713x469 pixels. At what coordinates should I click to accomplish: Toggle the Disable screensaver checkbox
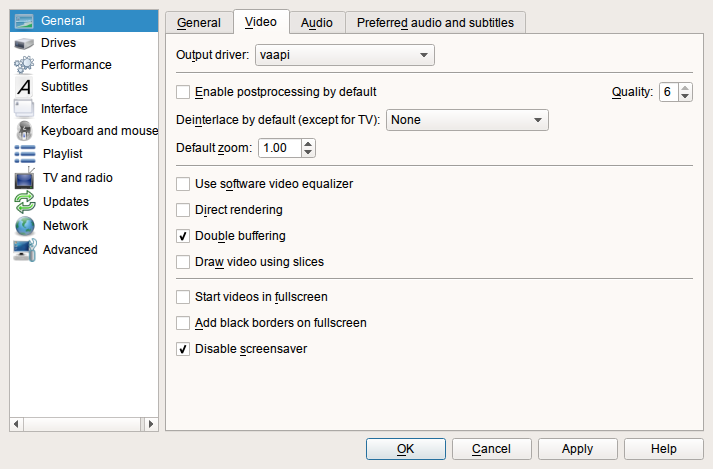tap(183, 349)
